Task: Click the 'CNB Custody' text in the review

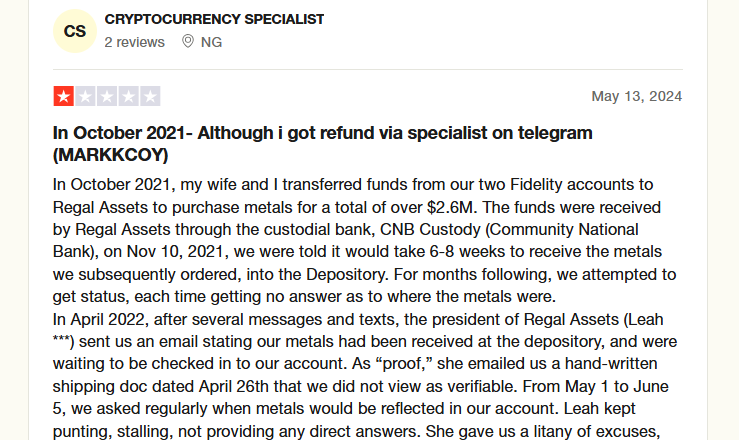Action: coord(430,229)
